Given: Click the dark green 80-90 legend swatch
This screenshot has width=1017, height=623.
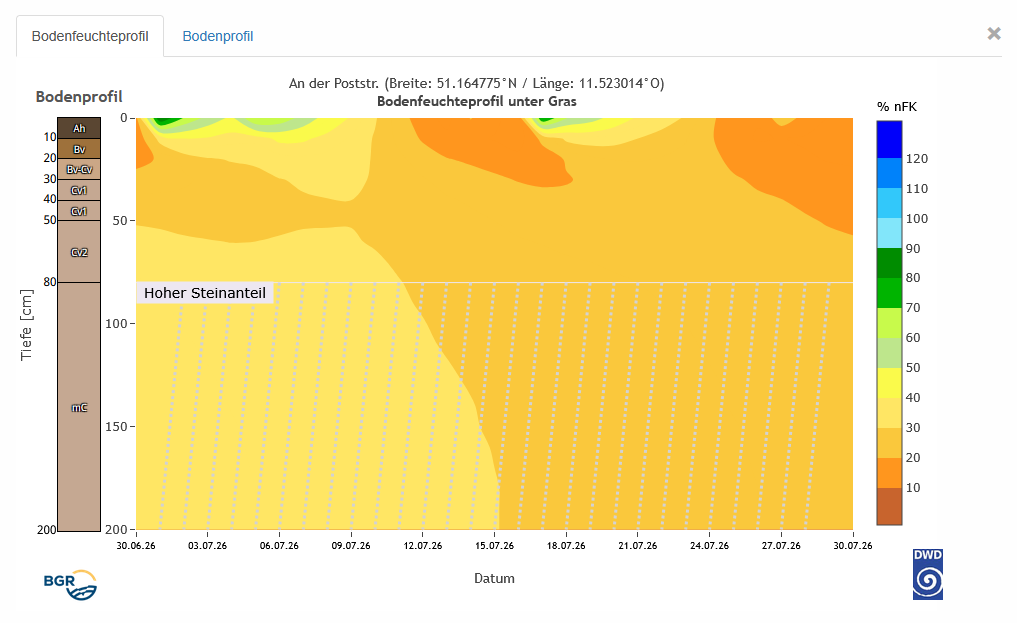Looking at the screenshot, I should point(889,263).
